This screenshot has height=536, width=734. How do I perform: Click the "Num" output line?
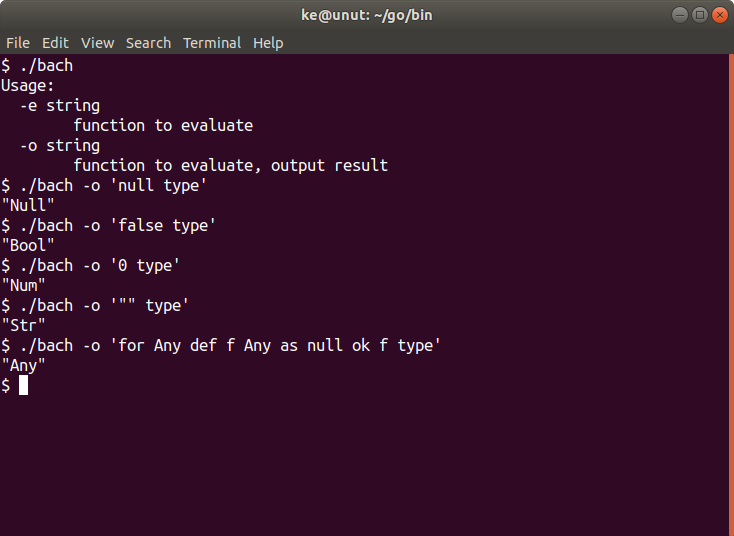(24, 285)
